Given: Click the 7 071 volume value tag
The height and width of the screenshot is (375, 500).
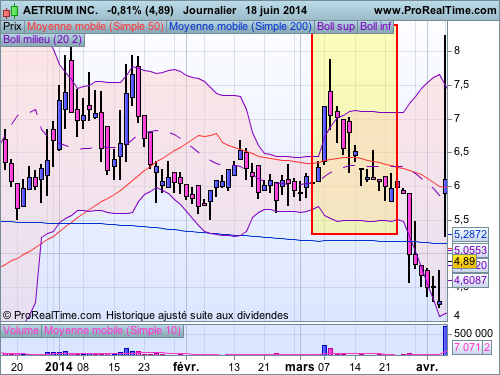Looking at the screenshot, I should [x=467, y=347].
